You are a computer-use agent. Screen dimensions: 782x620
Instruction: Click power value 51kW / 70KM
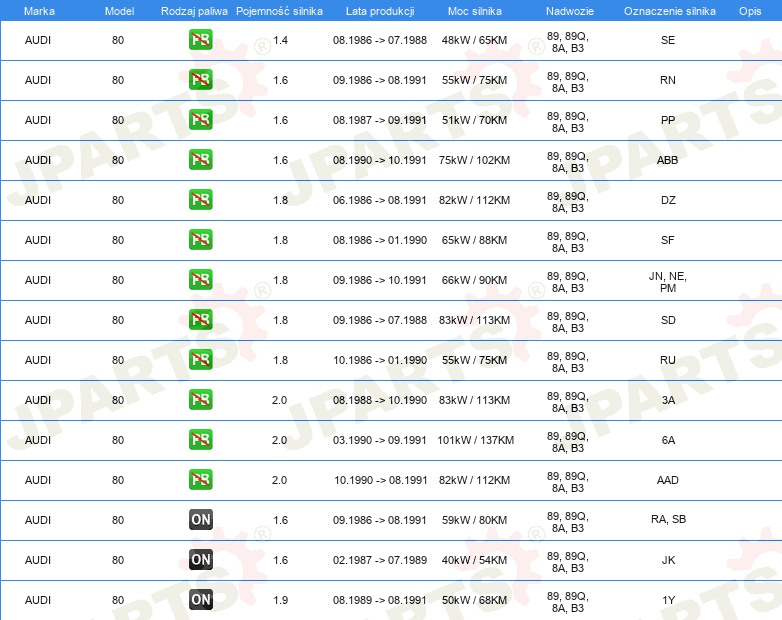click(474, 120)
